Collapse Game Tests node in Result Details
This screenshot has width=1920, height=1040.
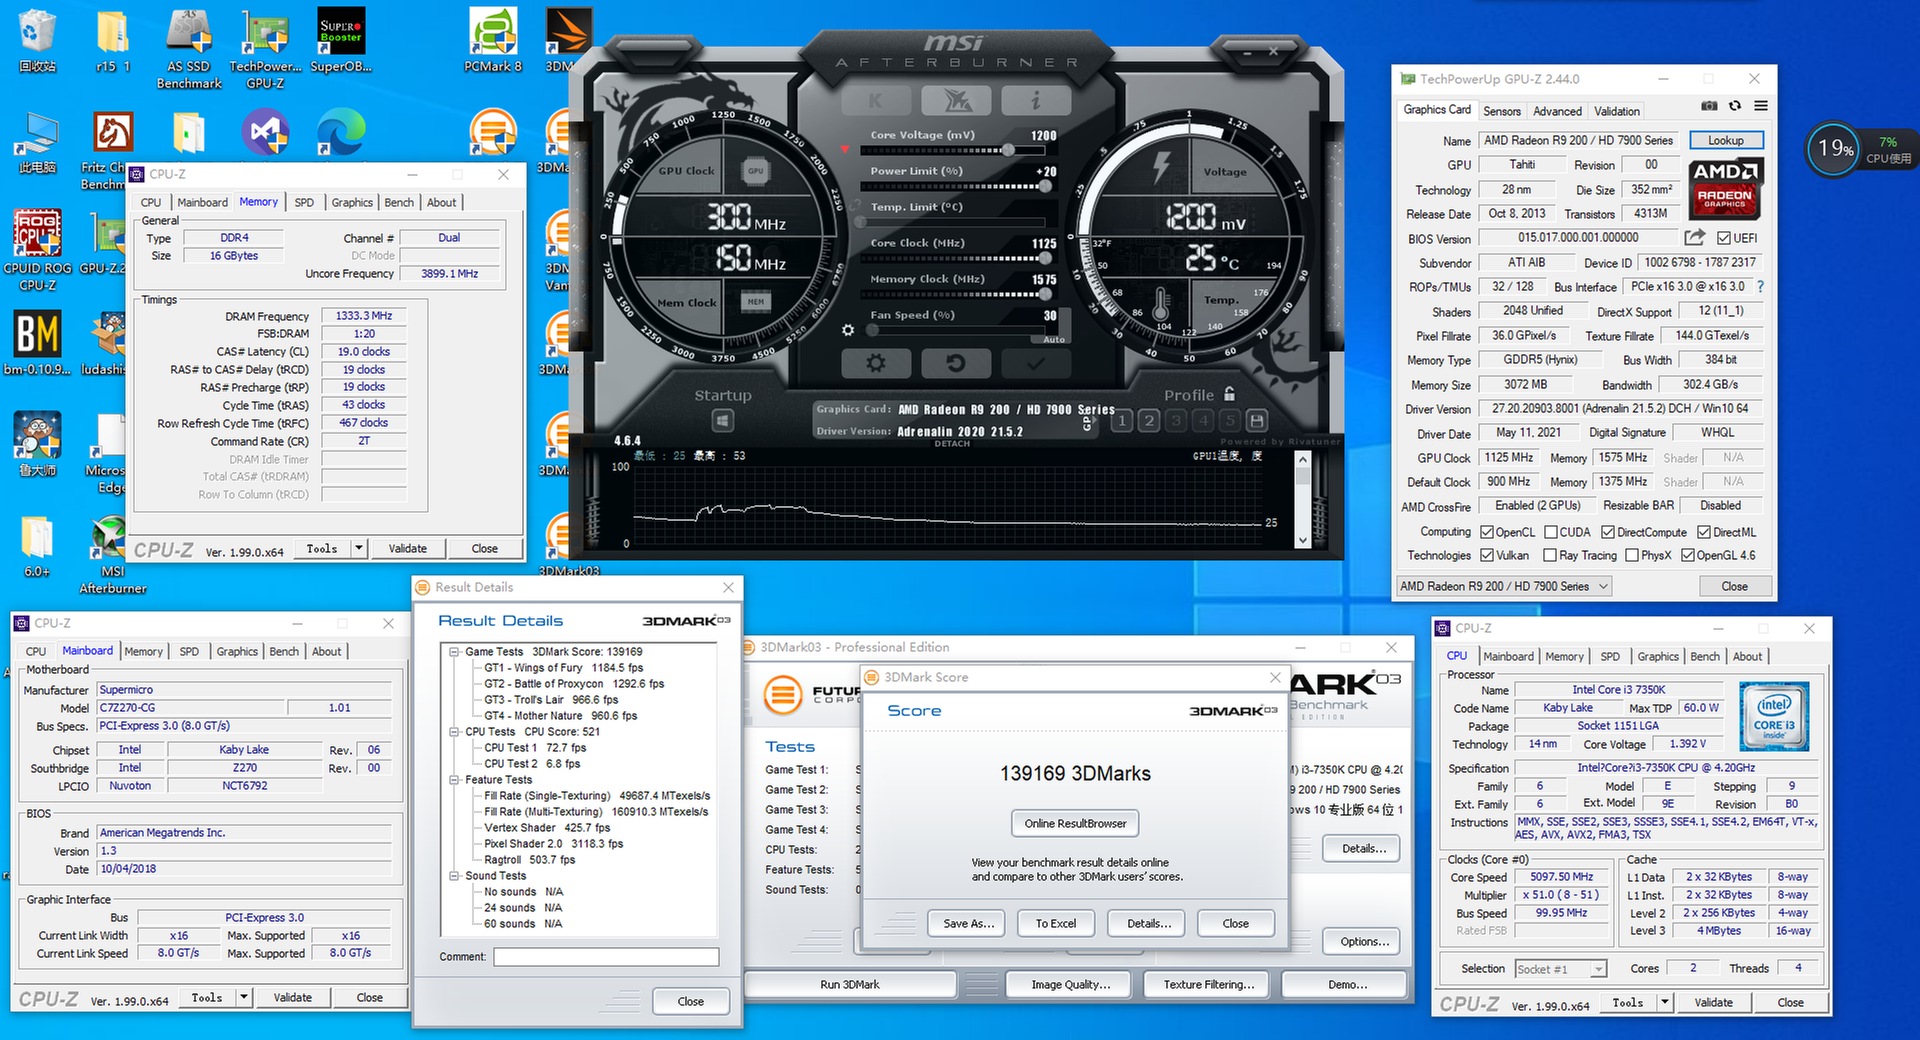click(x=454, y=651)
